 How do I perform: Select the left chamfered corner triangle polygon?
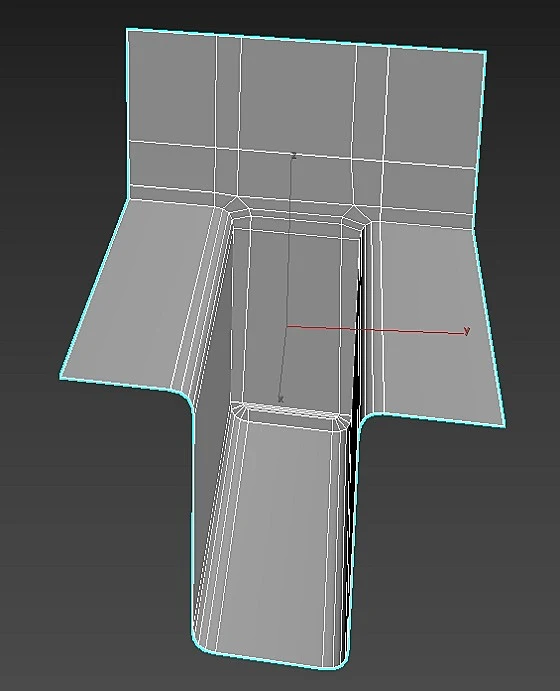click(x=237, y=204)
